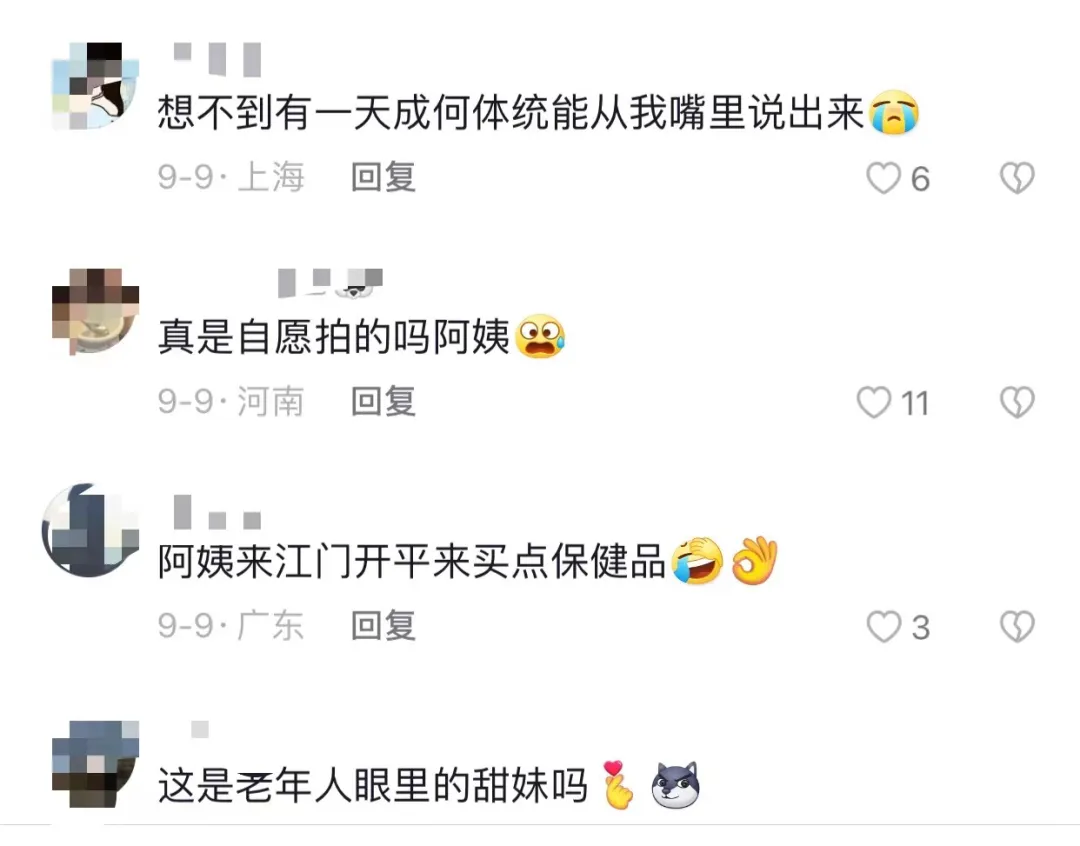The height and width of the screenshot is (846, 1080).
Task: Tap 回复 under the Shanghai comment
Action: [383, 178]
